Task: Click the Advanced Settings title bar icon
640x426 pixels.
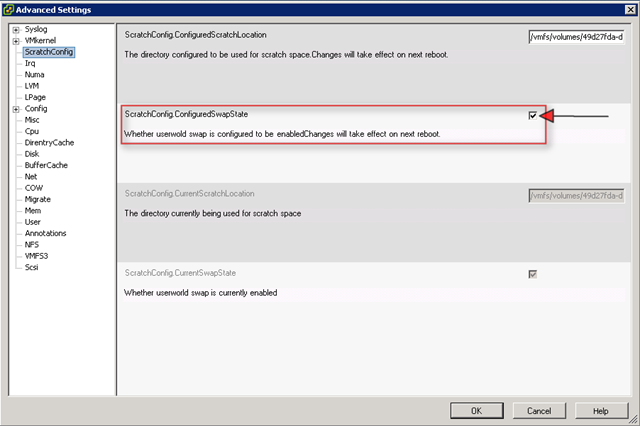Action: pos(9,9)
